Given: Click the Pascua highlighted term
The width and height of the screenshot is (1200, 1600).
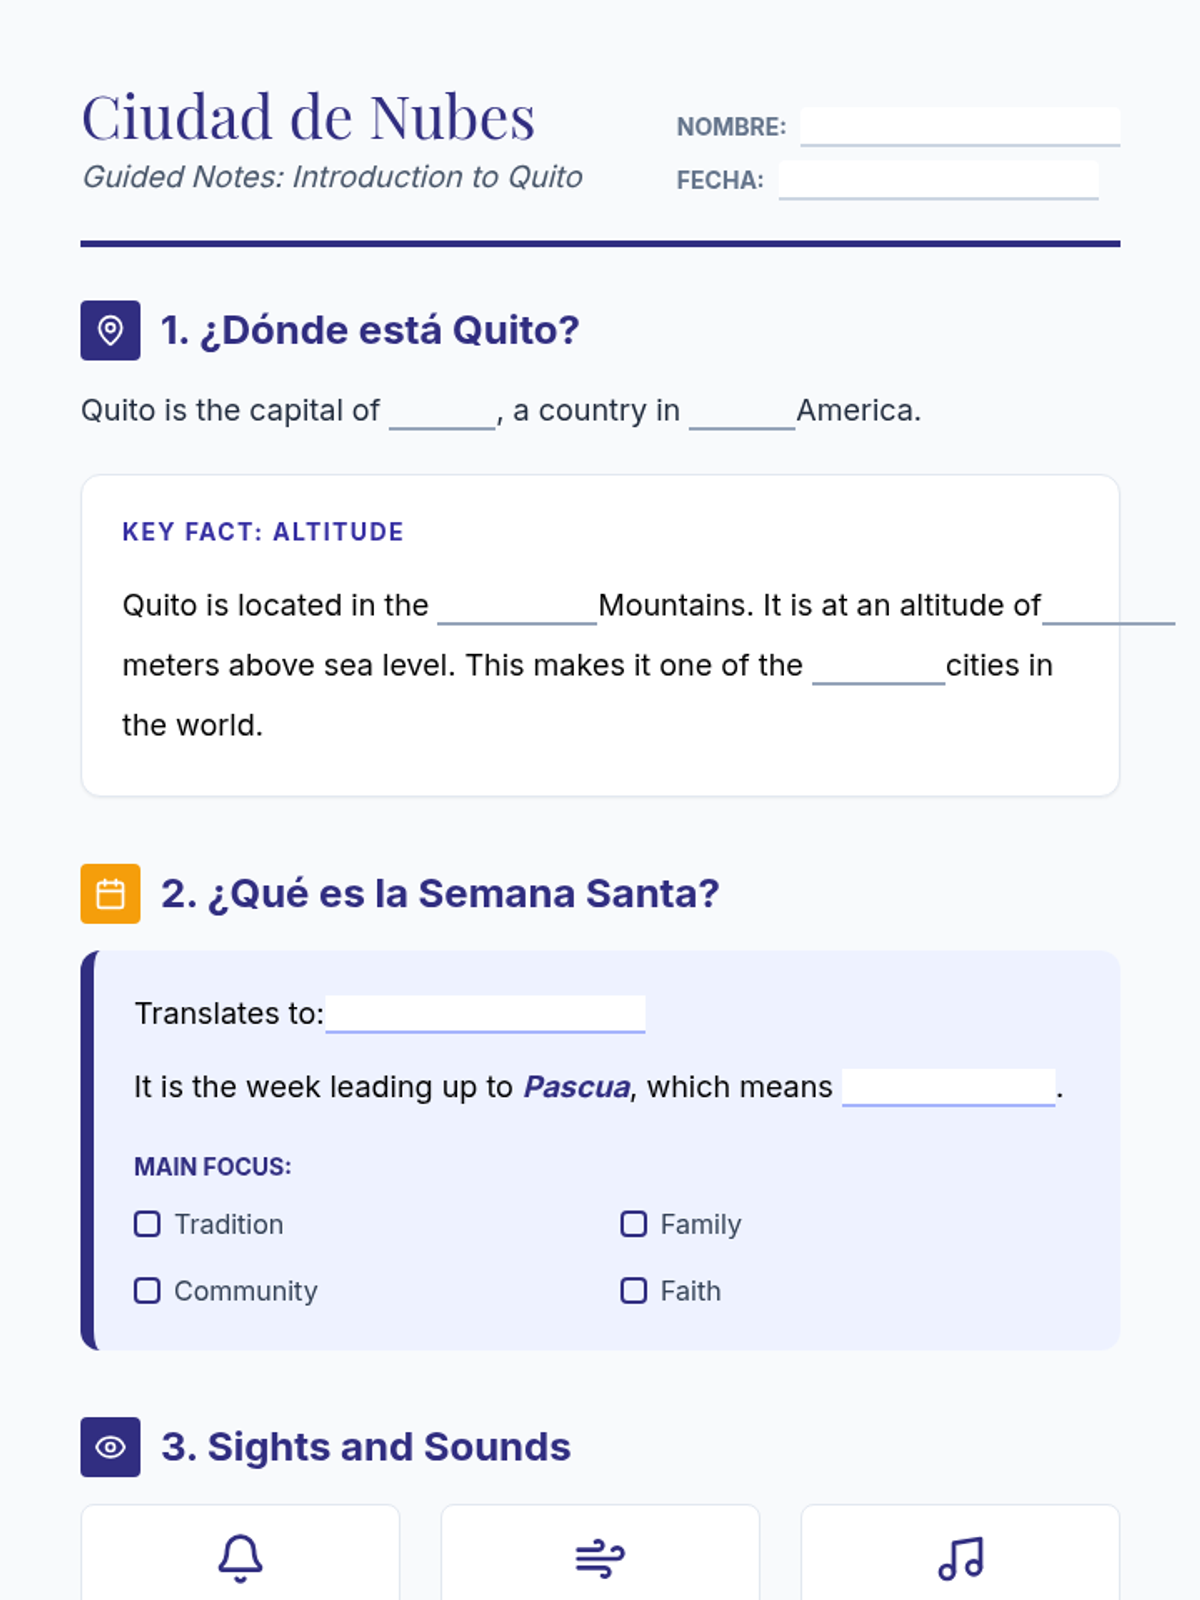Looking at the screenshot, I should 577,1087.
